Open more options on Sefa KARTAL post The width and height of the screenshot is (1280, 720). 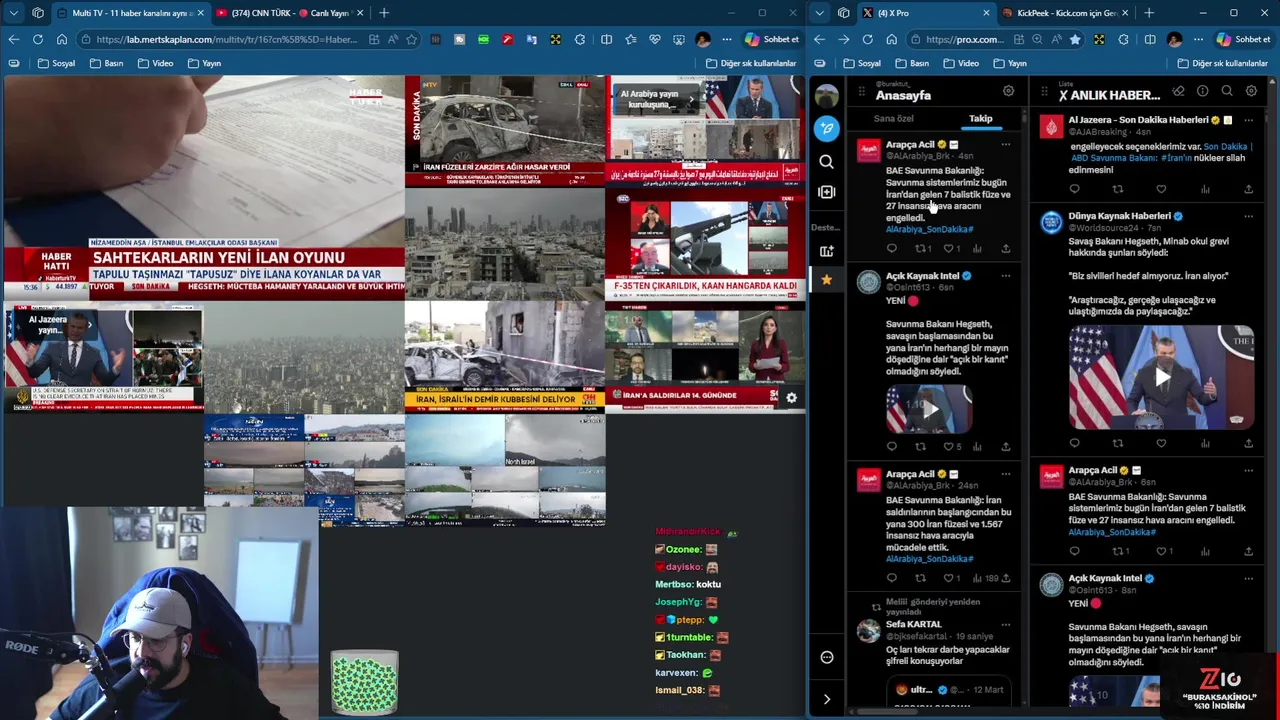pos(1005,624)
